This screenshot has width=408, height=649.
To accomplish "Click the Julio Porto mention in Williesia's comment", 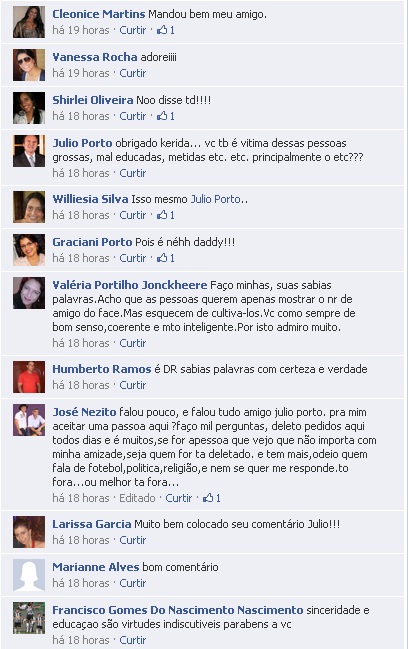I will tap(215, 199).
